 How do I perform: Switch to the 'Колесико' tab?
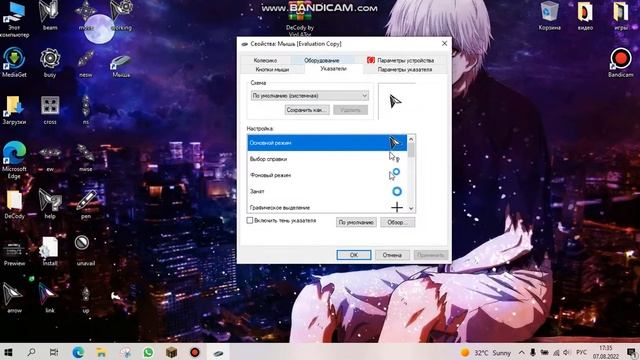pos(265,60)
